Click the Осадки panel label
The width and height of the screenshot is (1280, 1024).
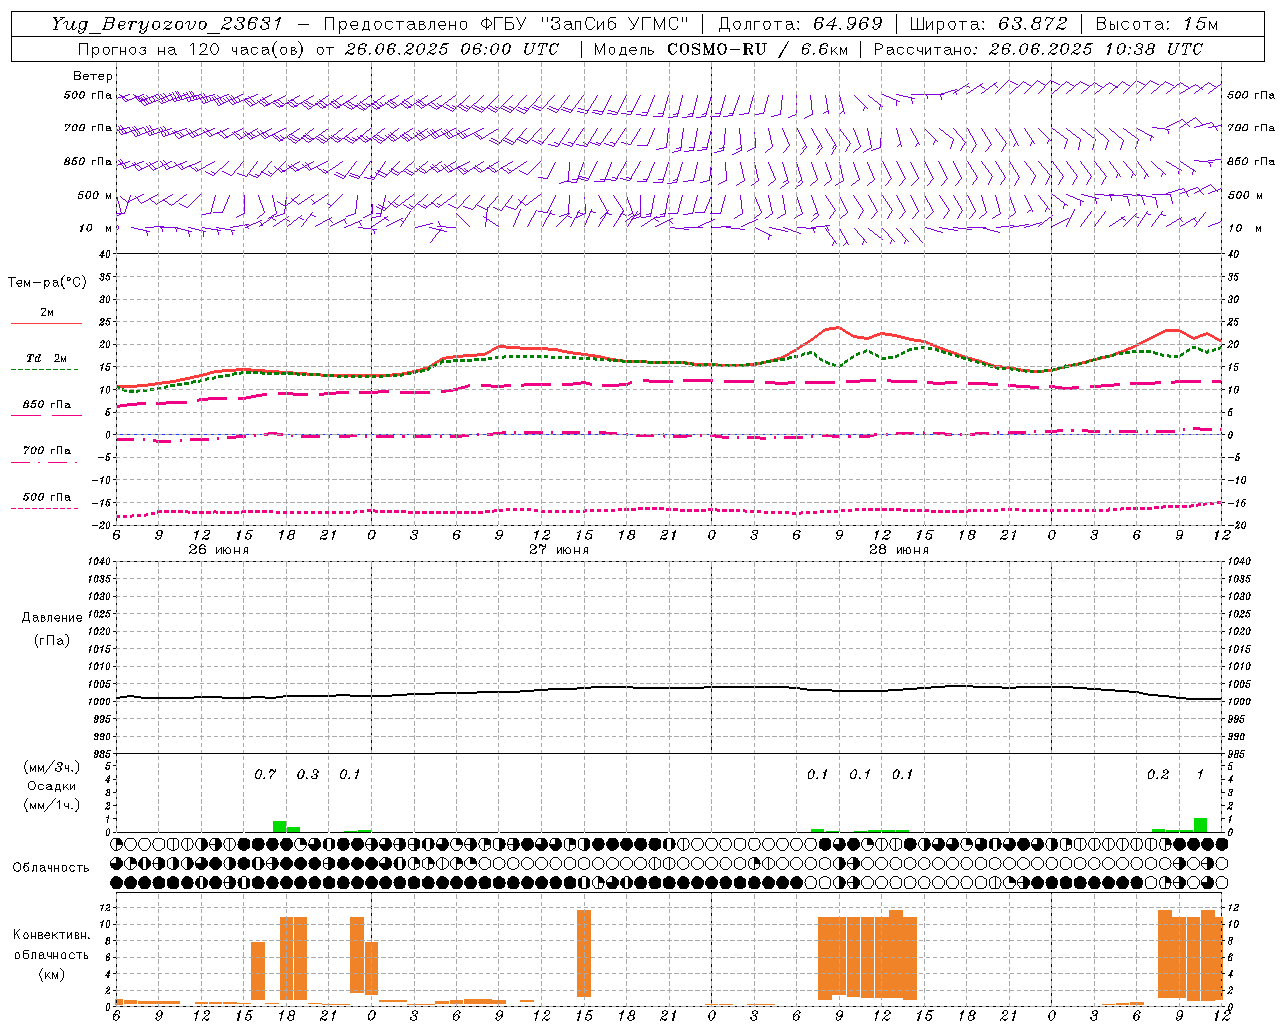point(51,786)
